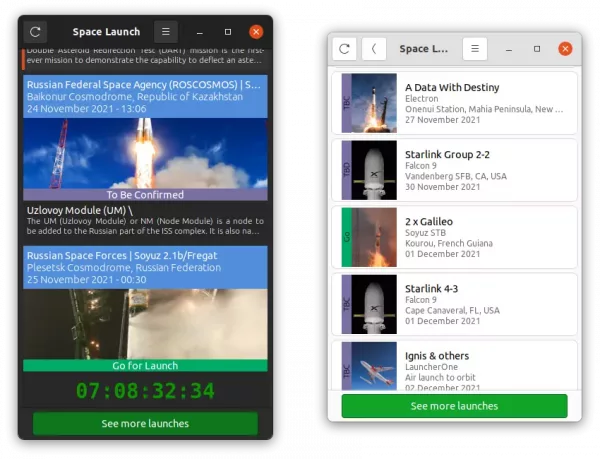Open the Starlink Group 2-2 fairing thumbnail
The width and height of the screenshot is (600, 459).
coord(374,170)
